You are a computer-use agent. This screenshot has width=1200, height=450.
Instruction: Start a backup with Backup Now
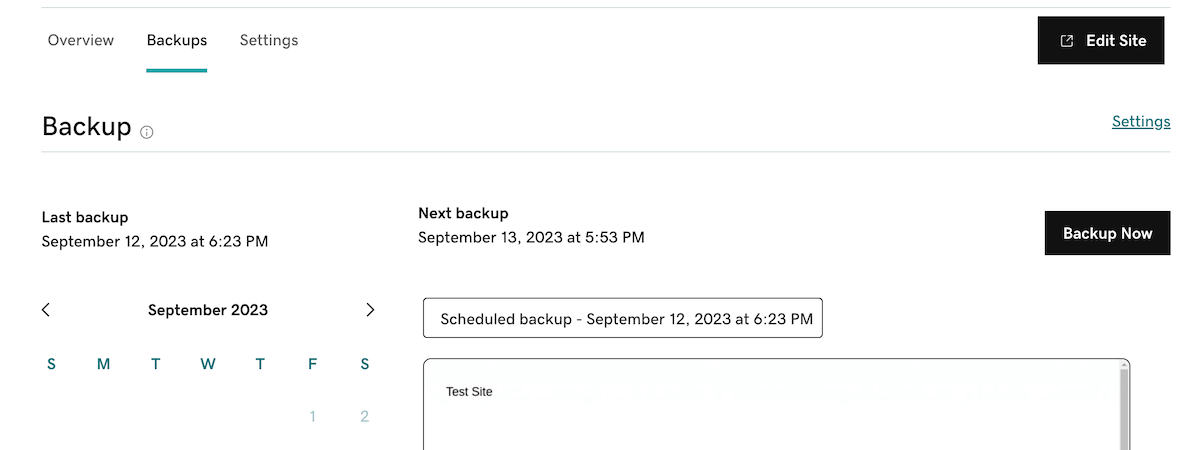click(x=1107, y=233)
